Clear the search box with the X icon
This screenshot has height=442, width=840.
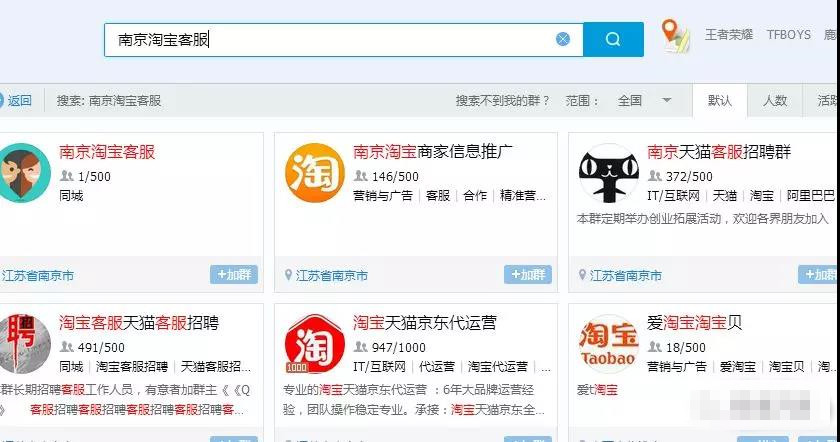562,39
